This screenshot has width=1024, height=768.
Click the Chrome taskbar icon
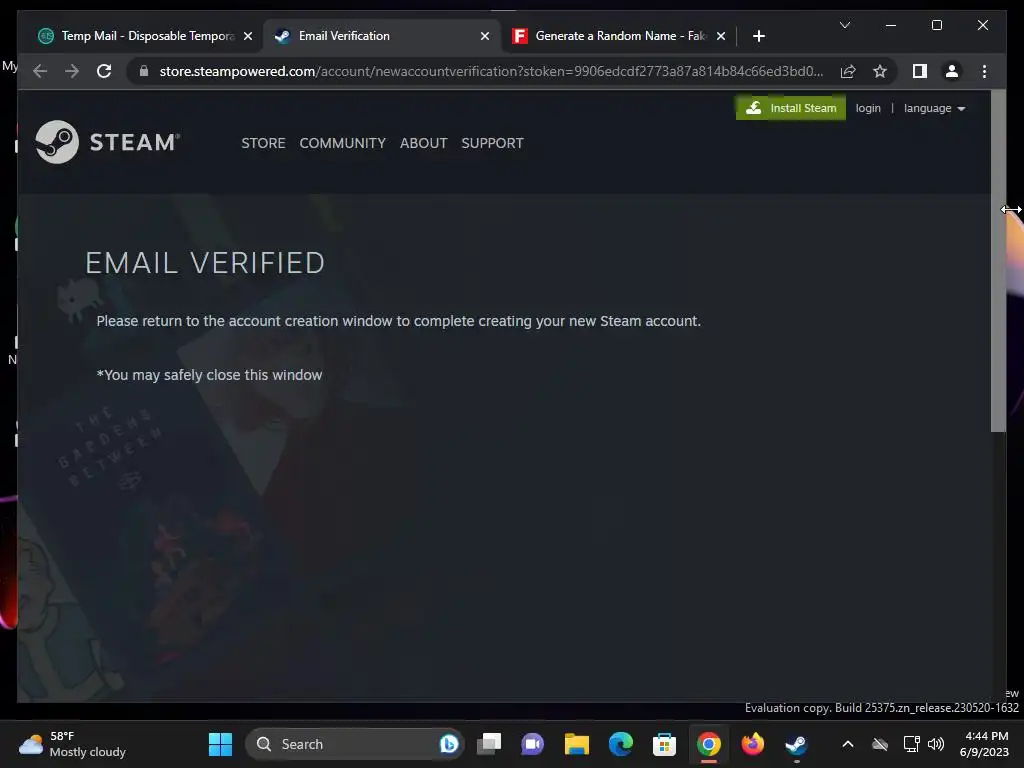(709, 744)
